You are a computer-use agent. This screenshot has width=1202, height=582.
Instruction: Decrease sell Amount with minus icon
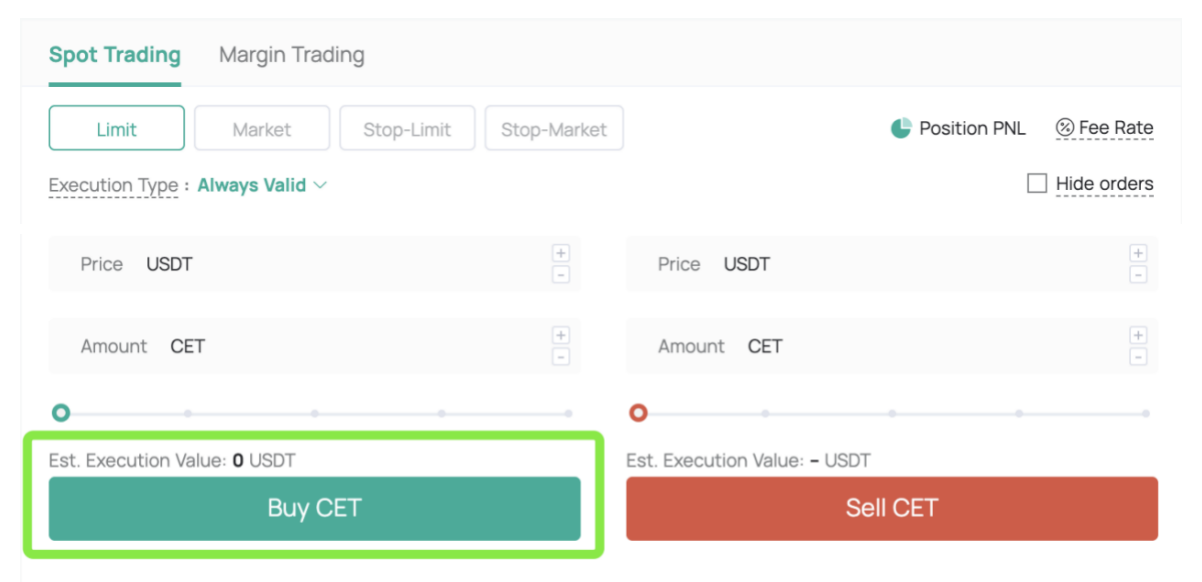point(1138,356)
